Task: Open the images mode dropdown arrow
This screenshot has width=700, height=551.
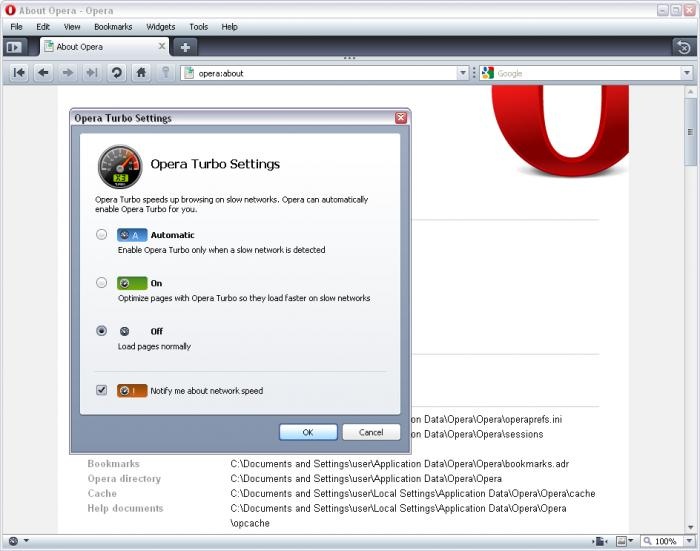Action: point(631,541)
